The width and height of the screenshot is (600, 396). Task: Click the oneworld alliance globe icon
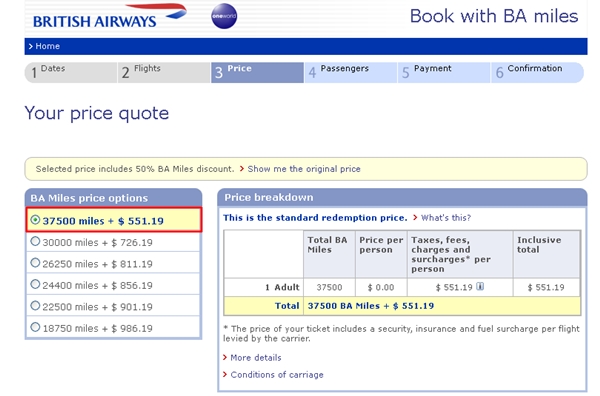point(224,16)
